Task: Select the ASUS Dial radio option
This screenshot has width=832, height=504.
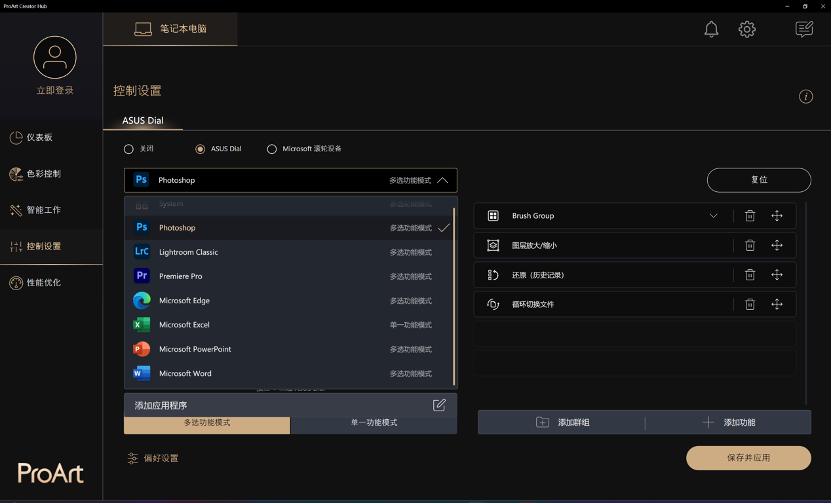Action: [200, 149]
